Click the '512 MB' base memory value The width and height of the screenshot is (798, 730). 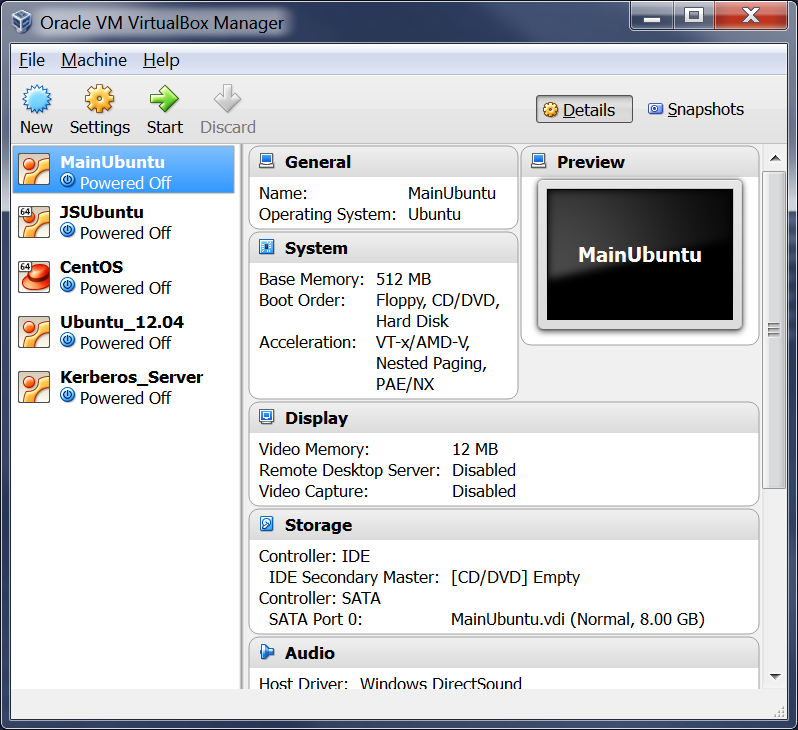(x=403, y=279)
